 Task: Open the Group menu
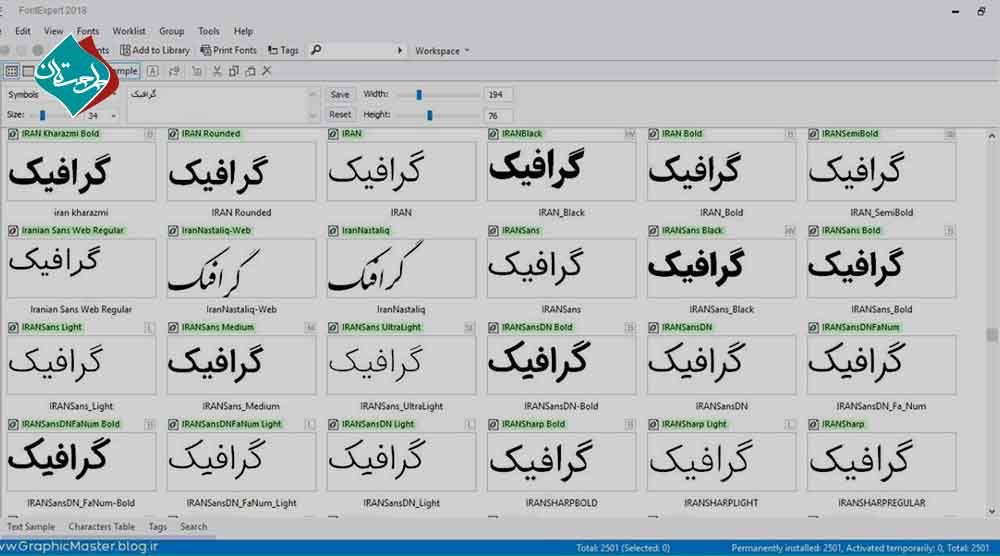click(x=172, y=31)
